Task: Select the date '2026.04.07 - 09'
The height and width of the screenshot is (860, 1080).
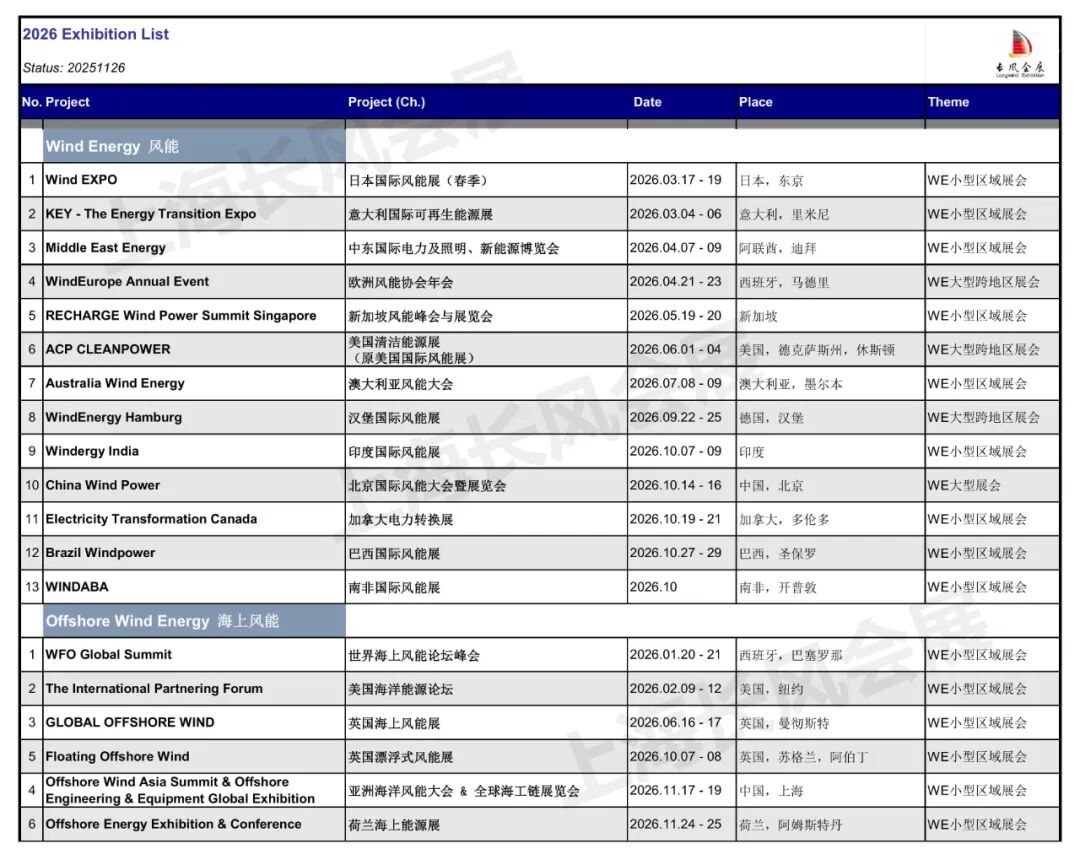Action: [676, 248]
